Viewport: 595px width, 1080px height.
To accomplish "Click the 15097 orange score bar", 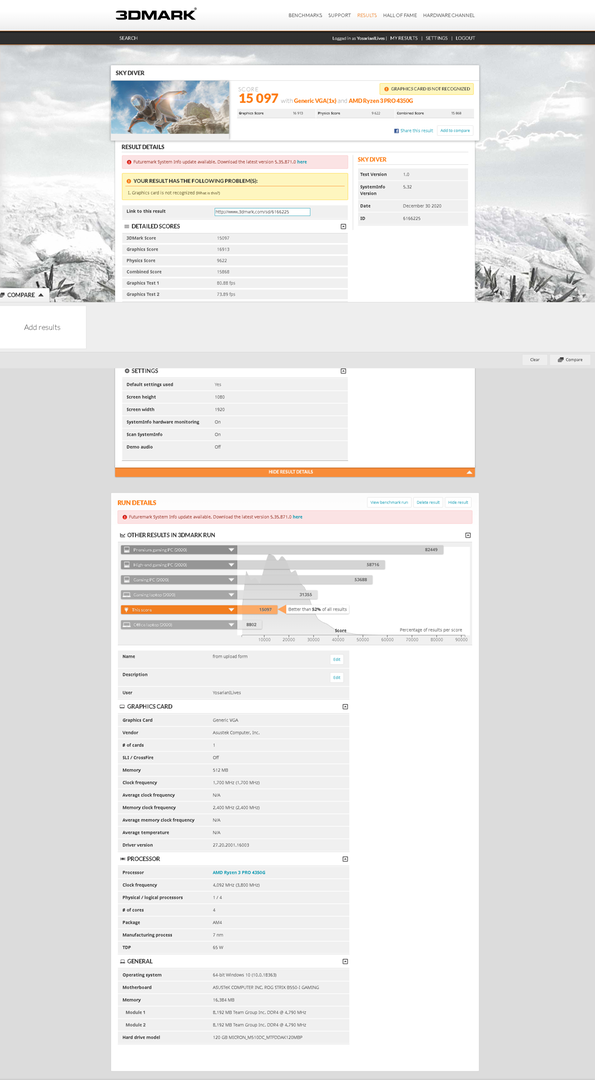I will pos(257,610).
